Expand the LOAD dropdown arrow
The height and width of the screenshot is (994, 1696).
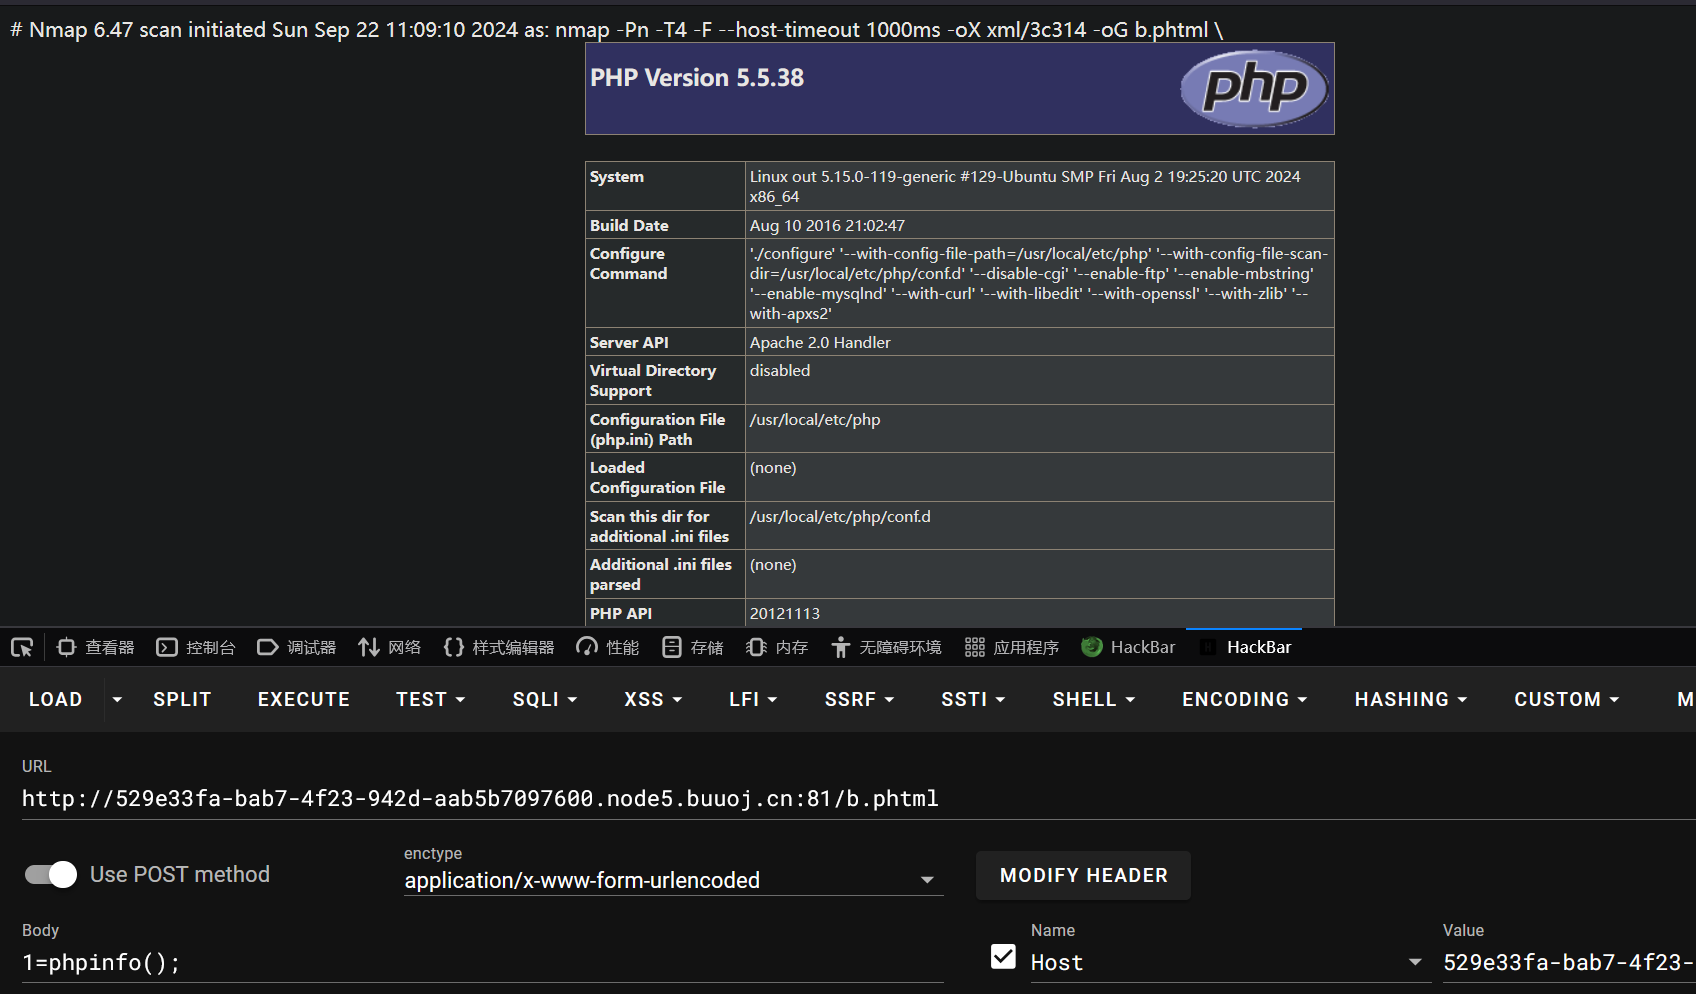click(117, 699)
